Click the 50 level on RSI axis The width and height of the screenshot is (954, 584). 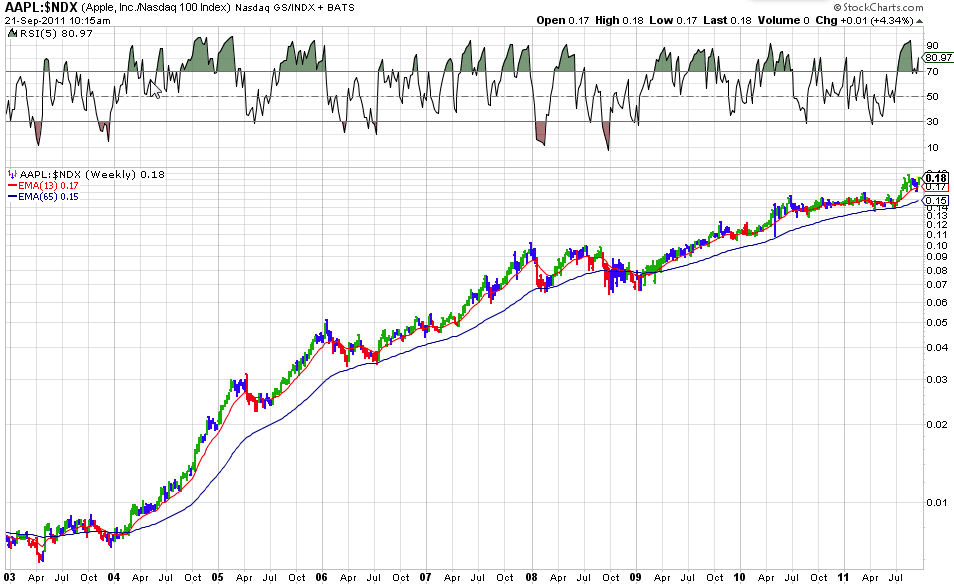932,96
